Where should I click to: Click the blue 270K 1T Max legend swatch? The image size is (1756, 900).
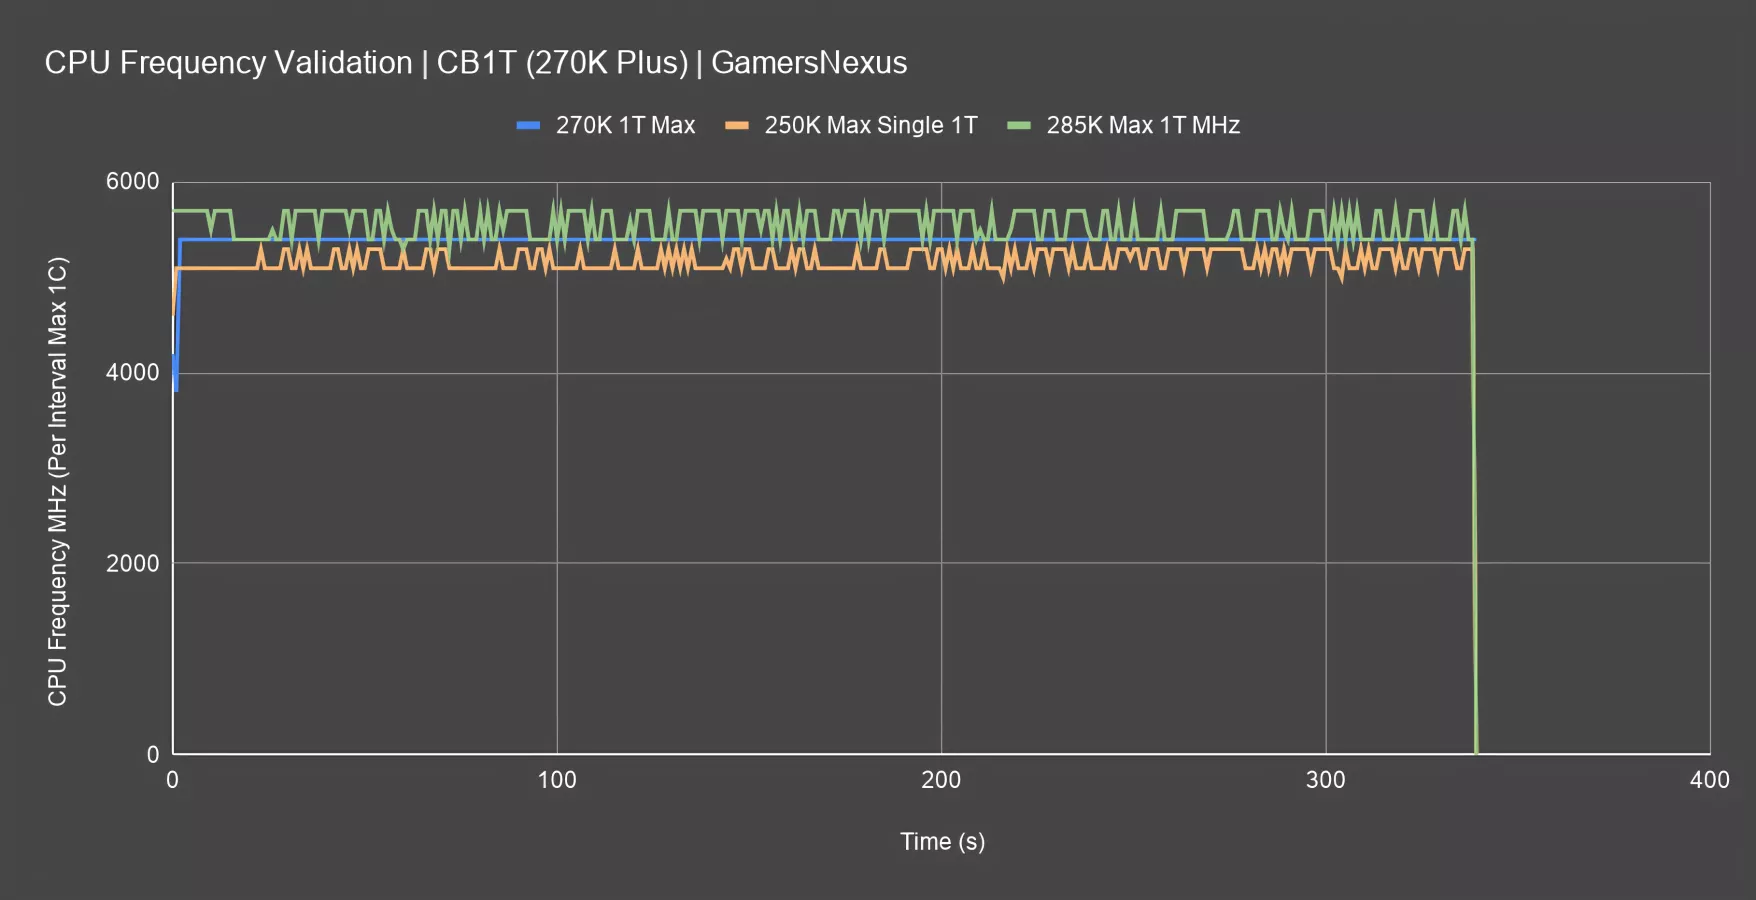(528, 126)
